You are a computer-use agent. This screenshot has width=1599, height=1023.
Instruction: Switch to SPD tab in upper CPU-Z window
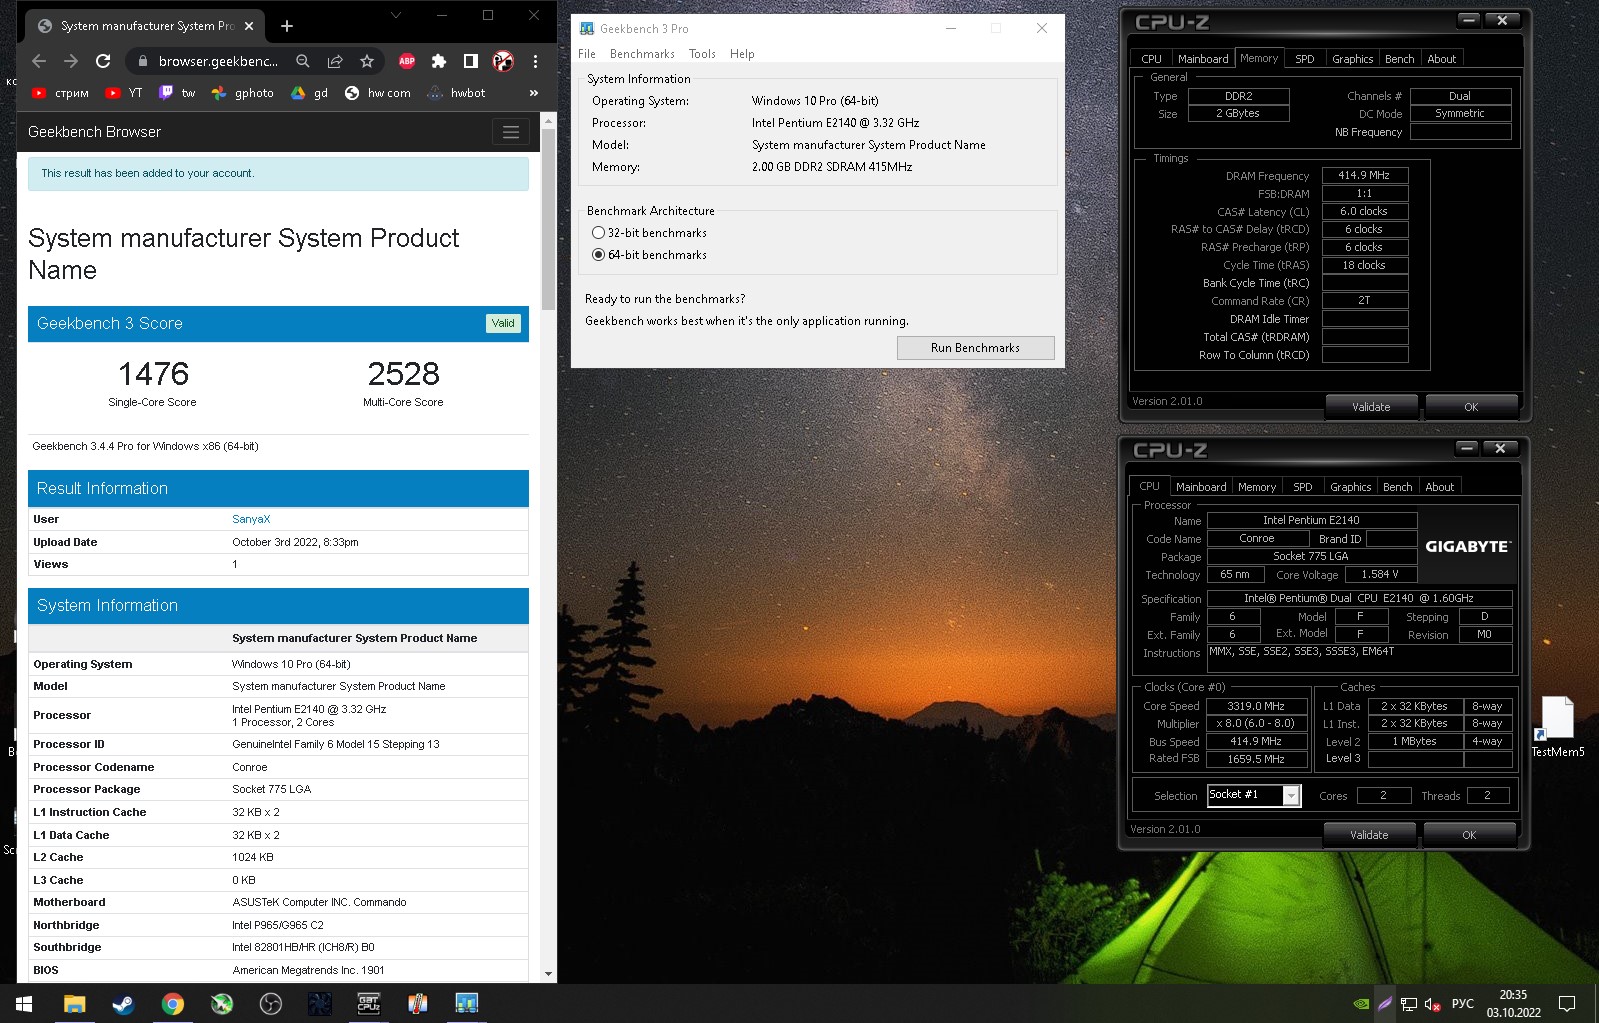[1304, 59]
